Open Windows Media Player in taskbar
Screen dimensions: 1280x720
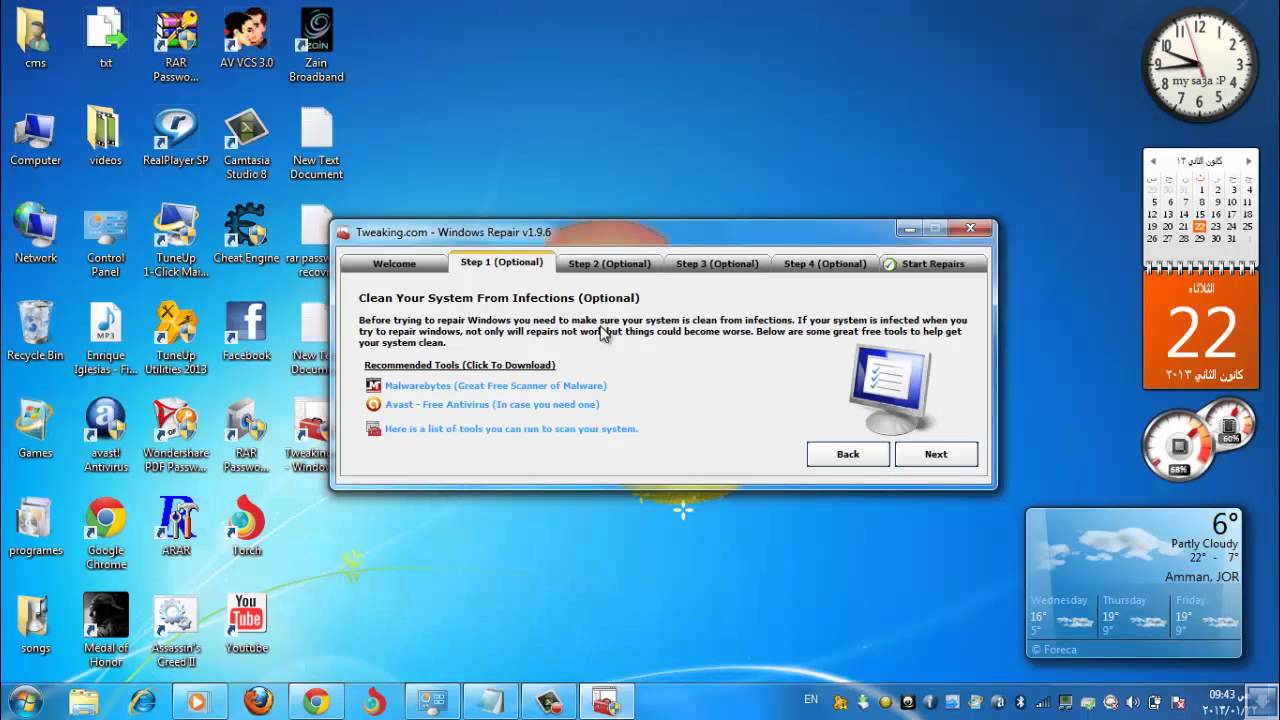tap(200, 702)
